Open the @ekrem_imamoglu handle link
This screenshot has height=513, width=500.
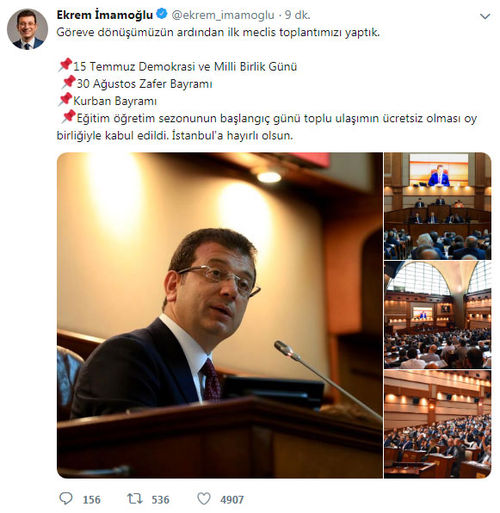pos(223,15)
